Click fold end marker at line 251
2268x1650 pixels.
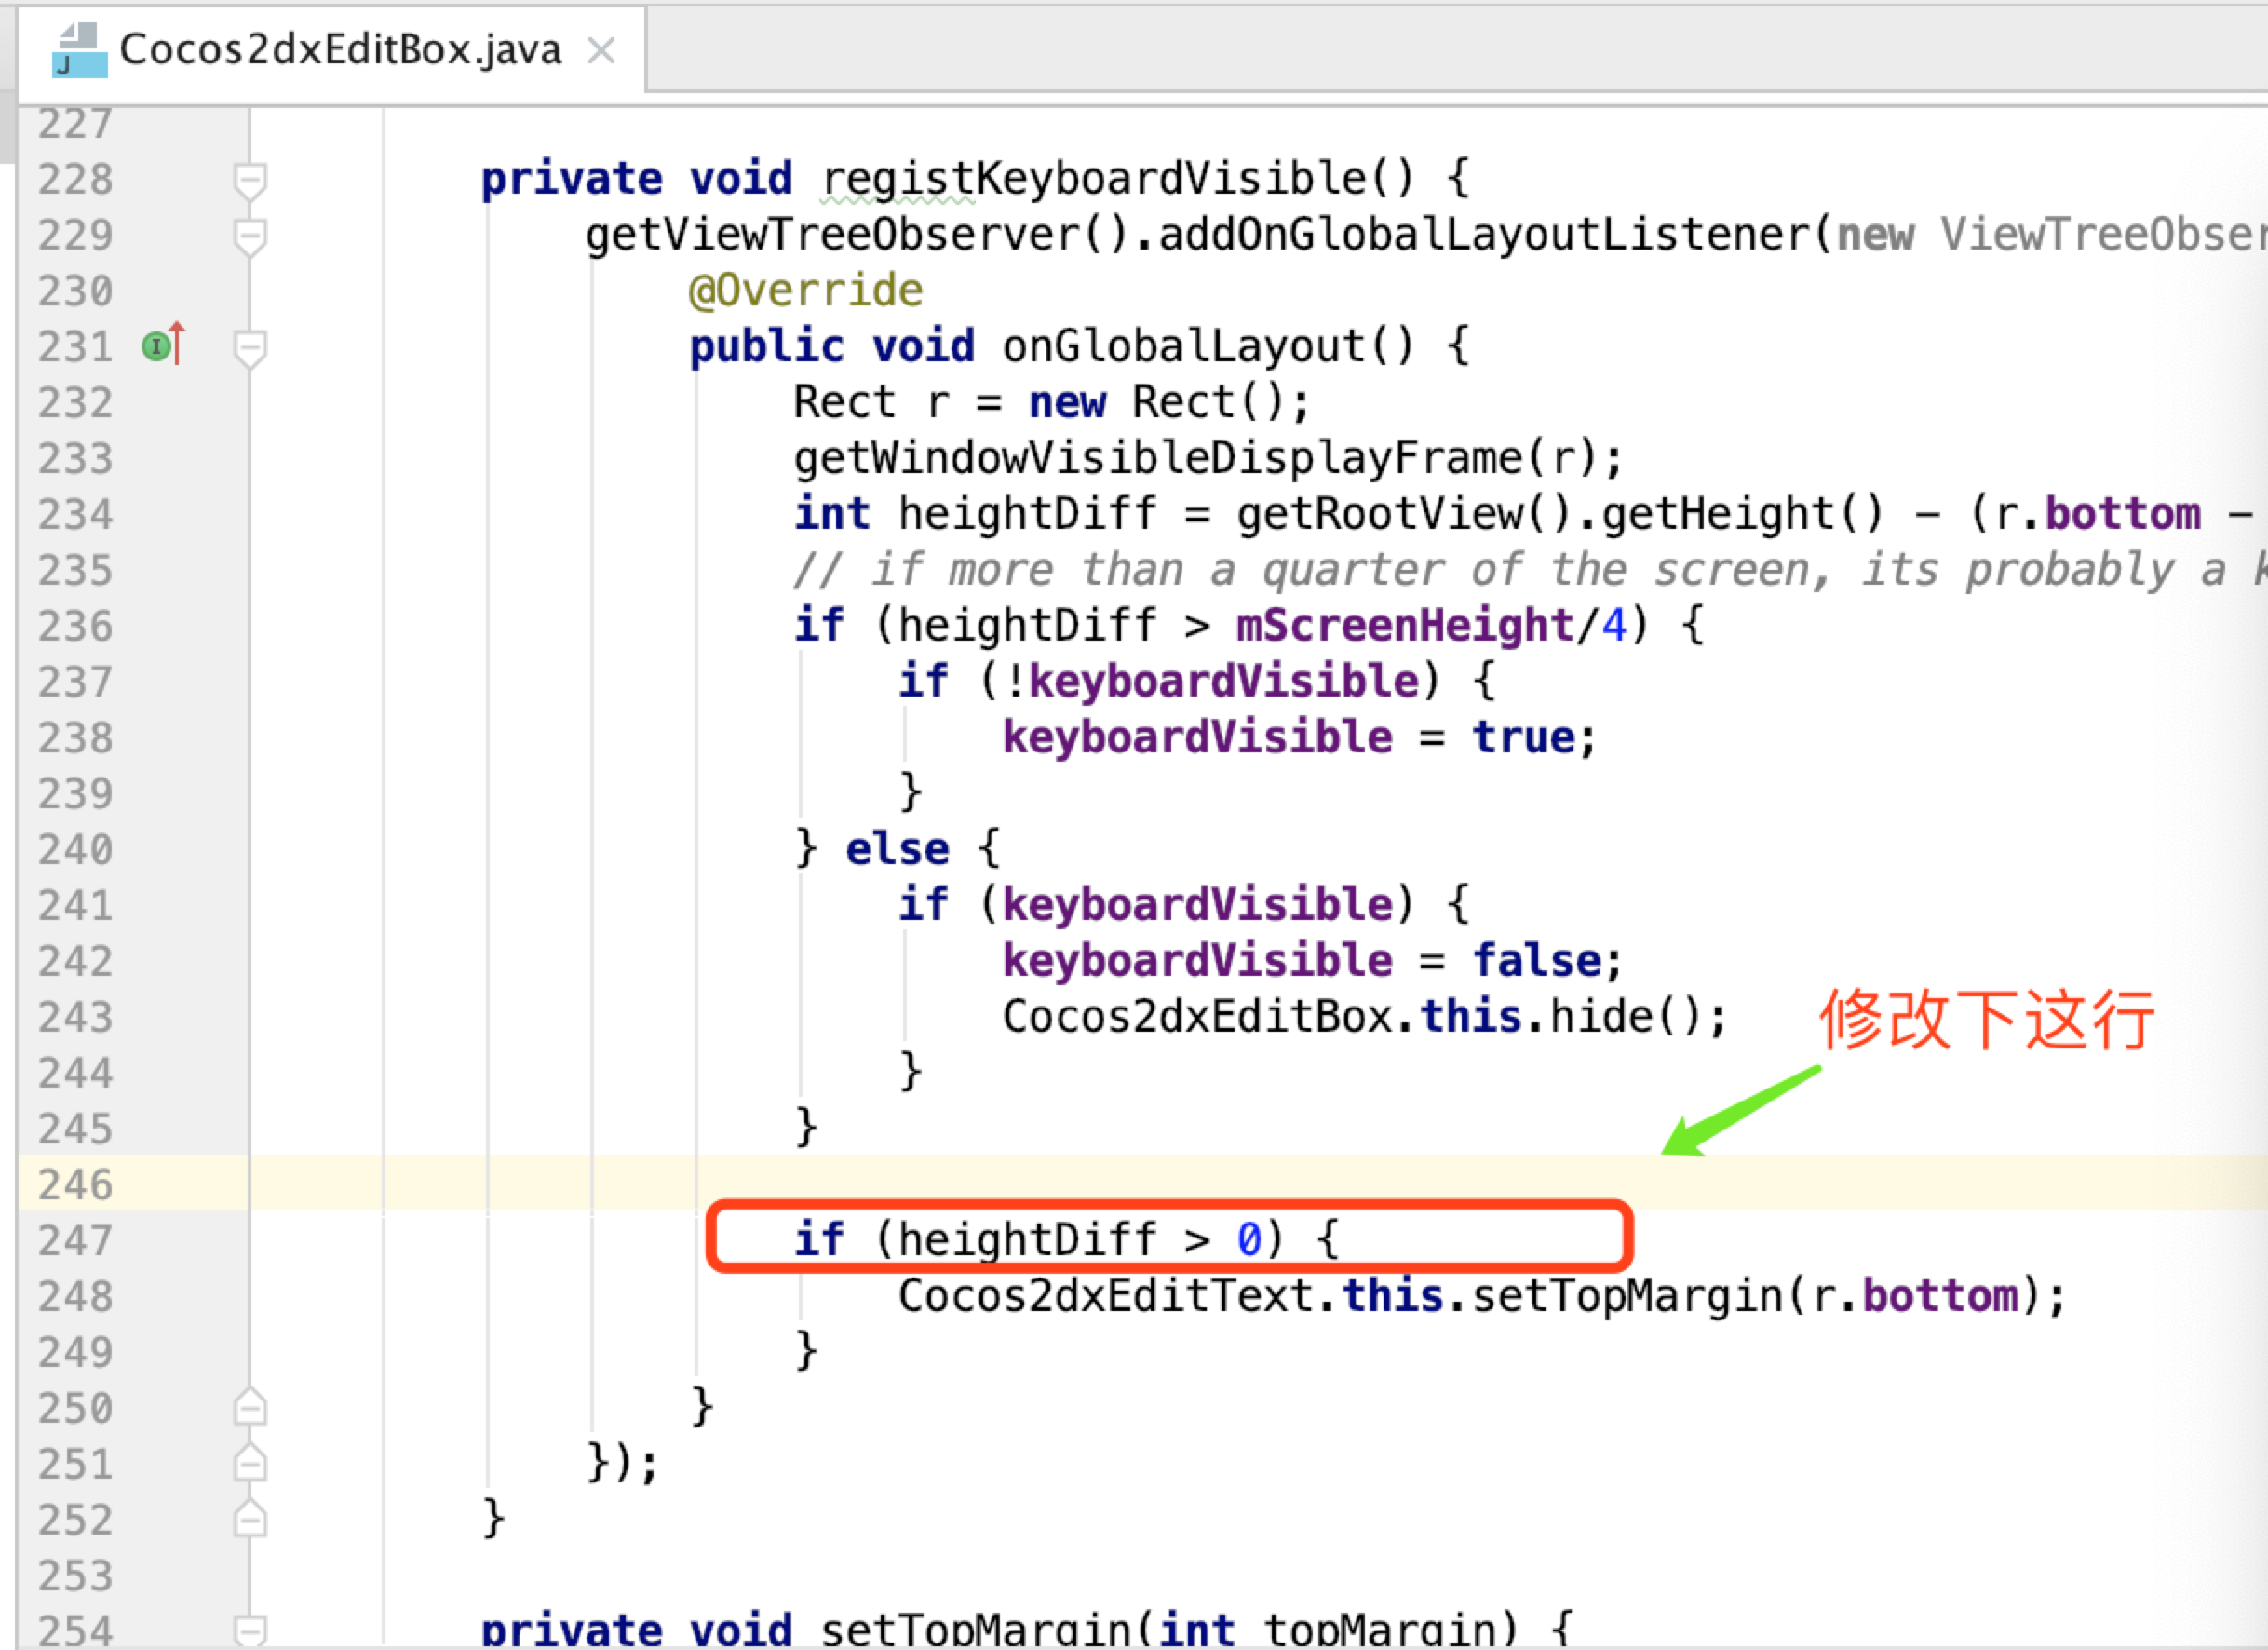tap(250, 1463)
